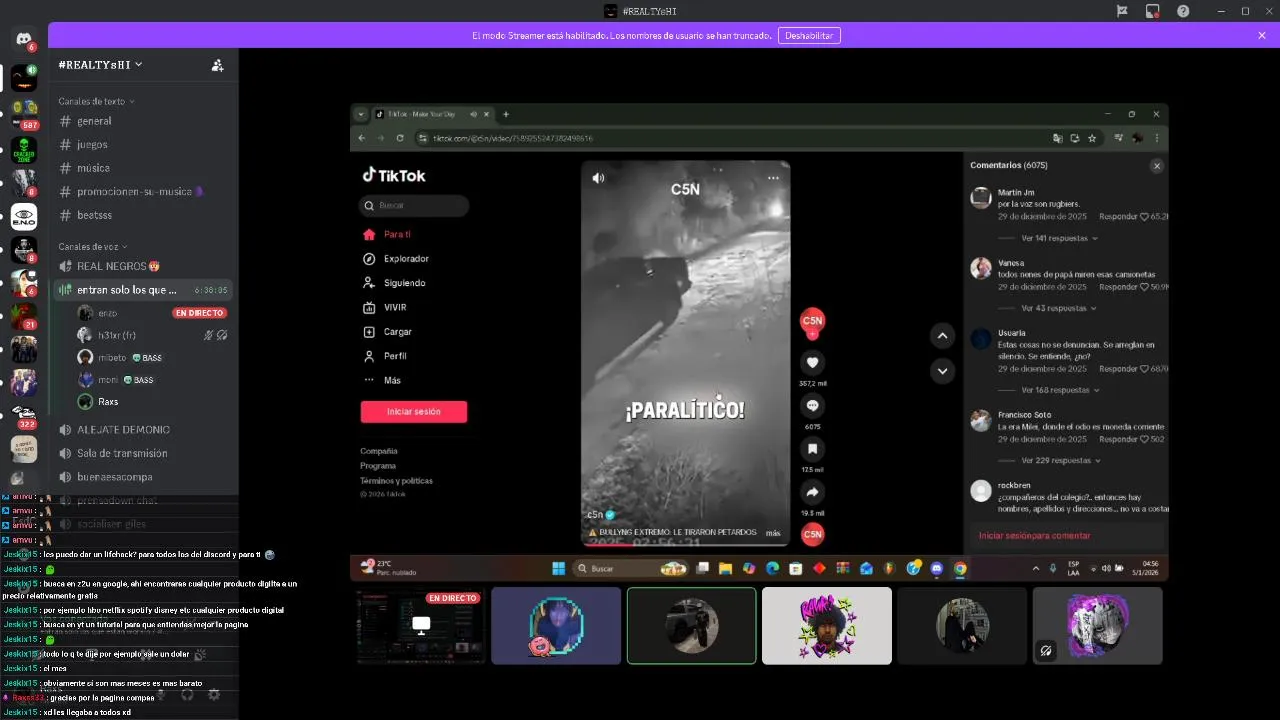1280x720 pixels.
Task: Click user enzo in voice channel
Action: pyautogui.click(x=107, y=313)
